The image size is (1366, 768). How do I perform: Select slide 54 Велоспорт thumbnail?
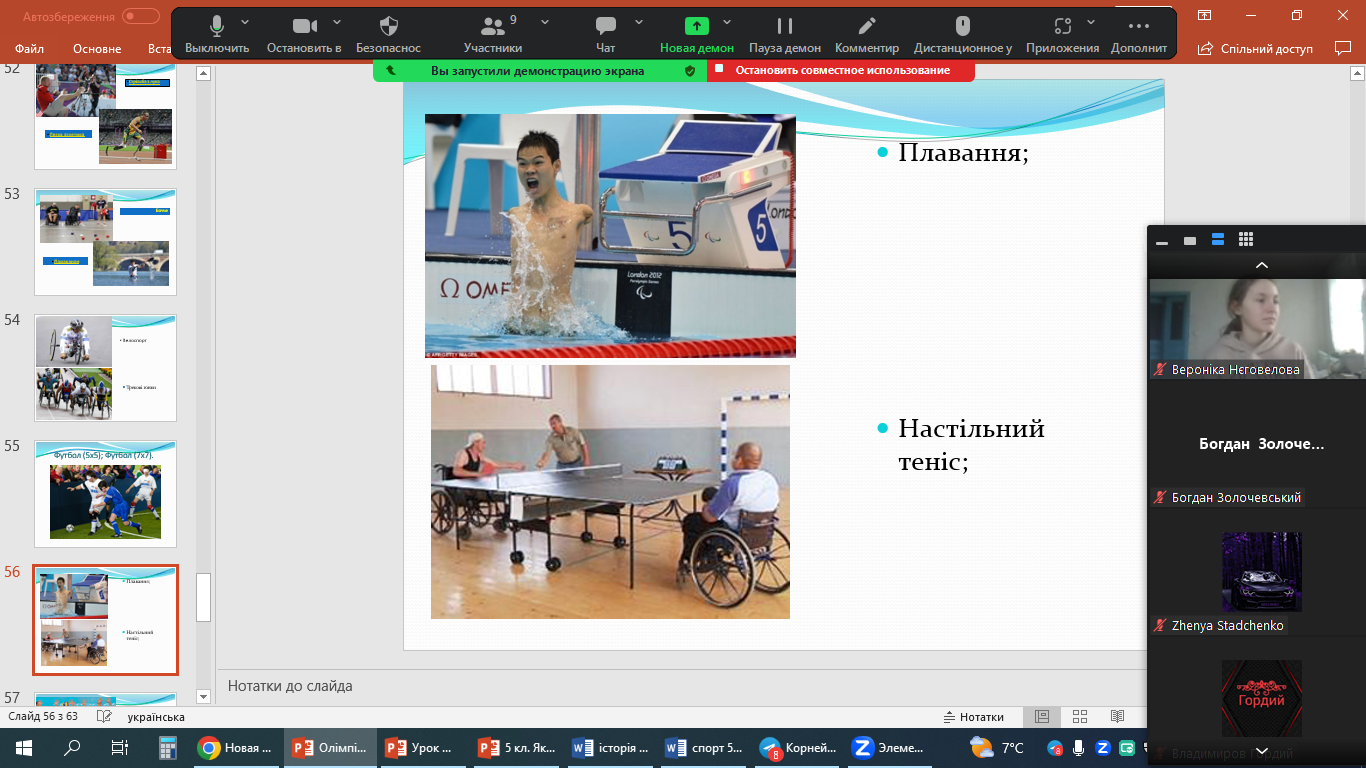(105, 368)
